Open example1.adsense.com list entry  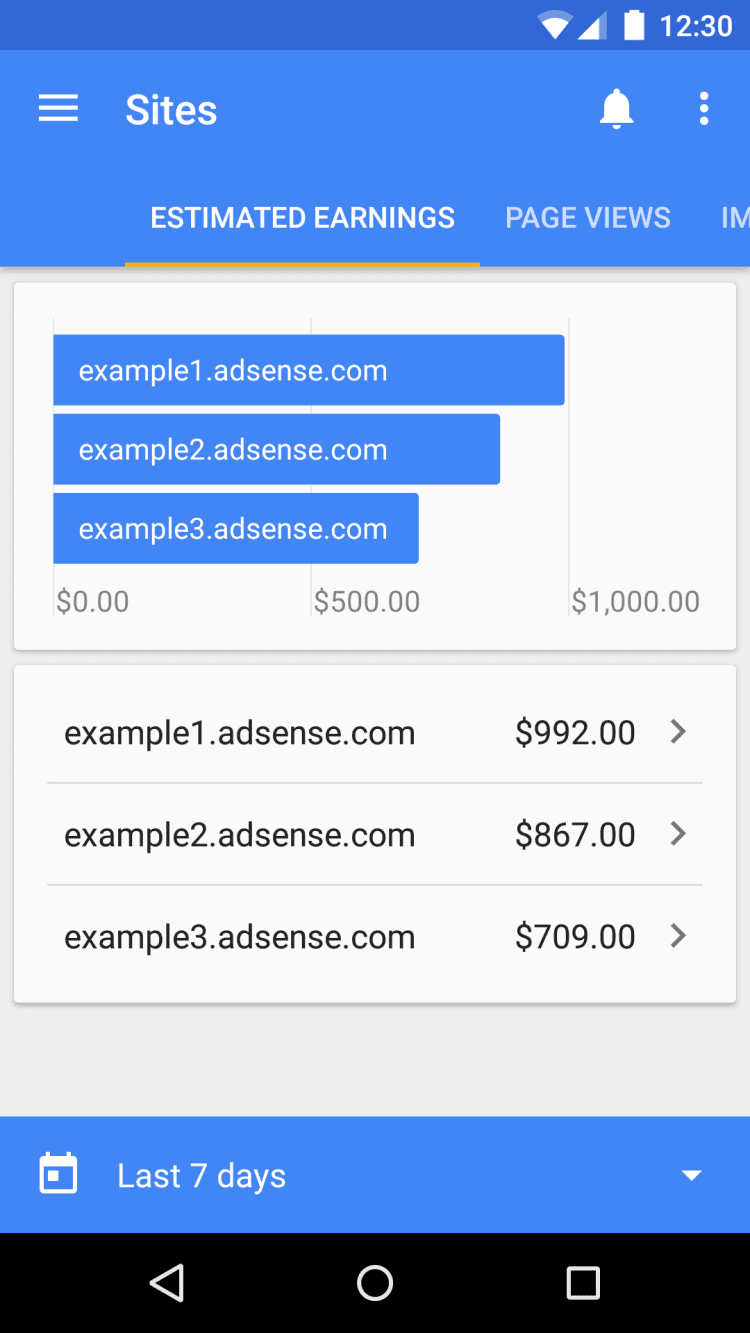click(240, 733)
